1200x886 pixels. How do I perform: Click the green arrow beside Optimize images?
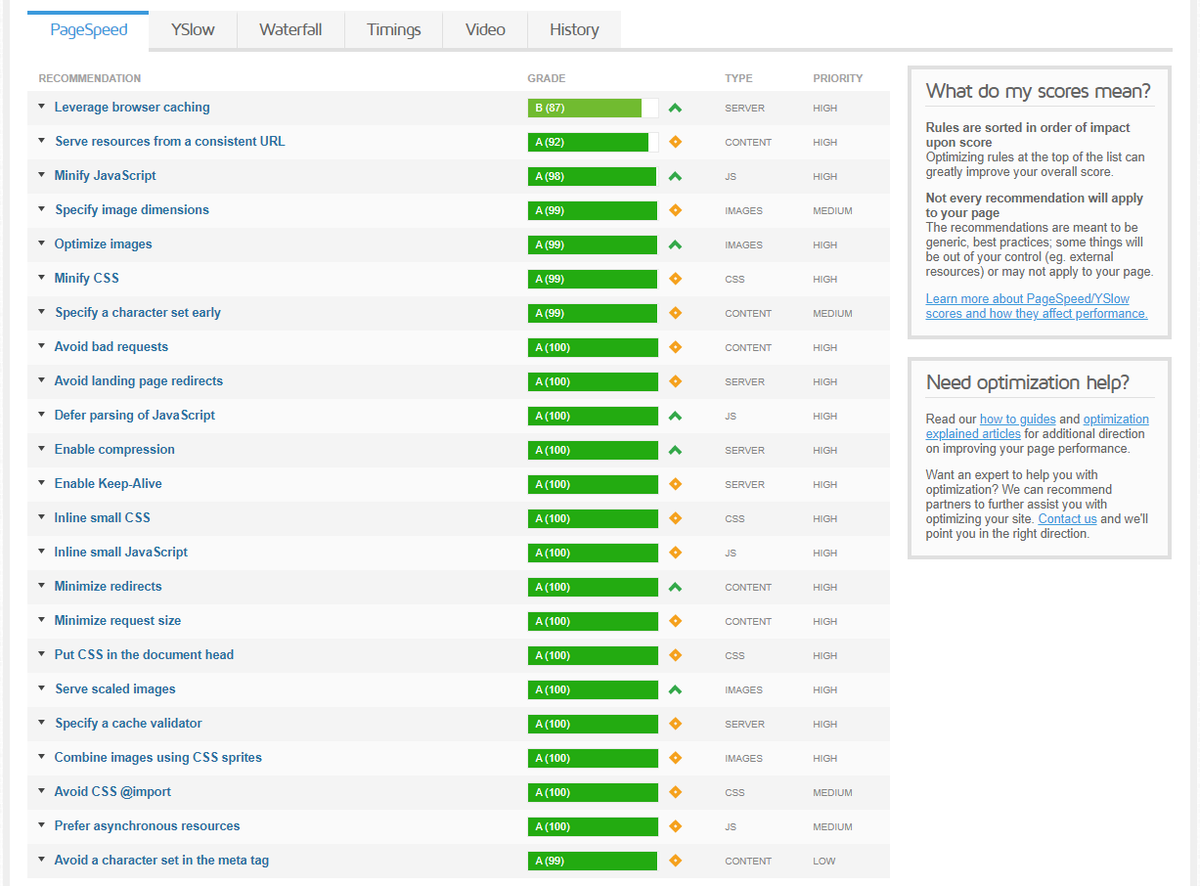tap(675, 244)
